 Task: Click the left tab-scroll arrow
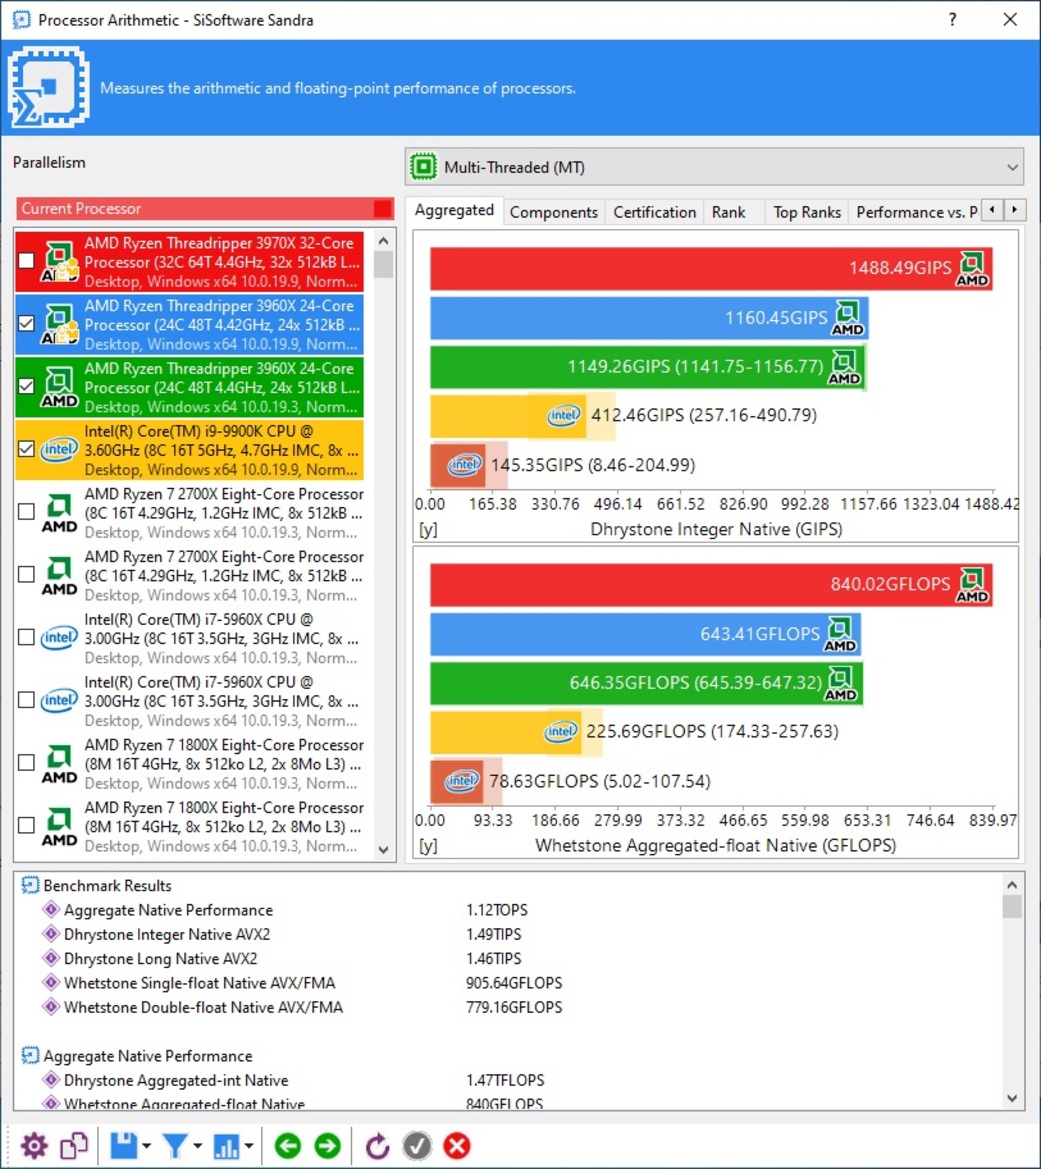pos(992,210)
